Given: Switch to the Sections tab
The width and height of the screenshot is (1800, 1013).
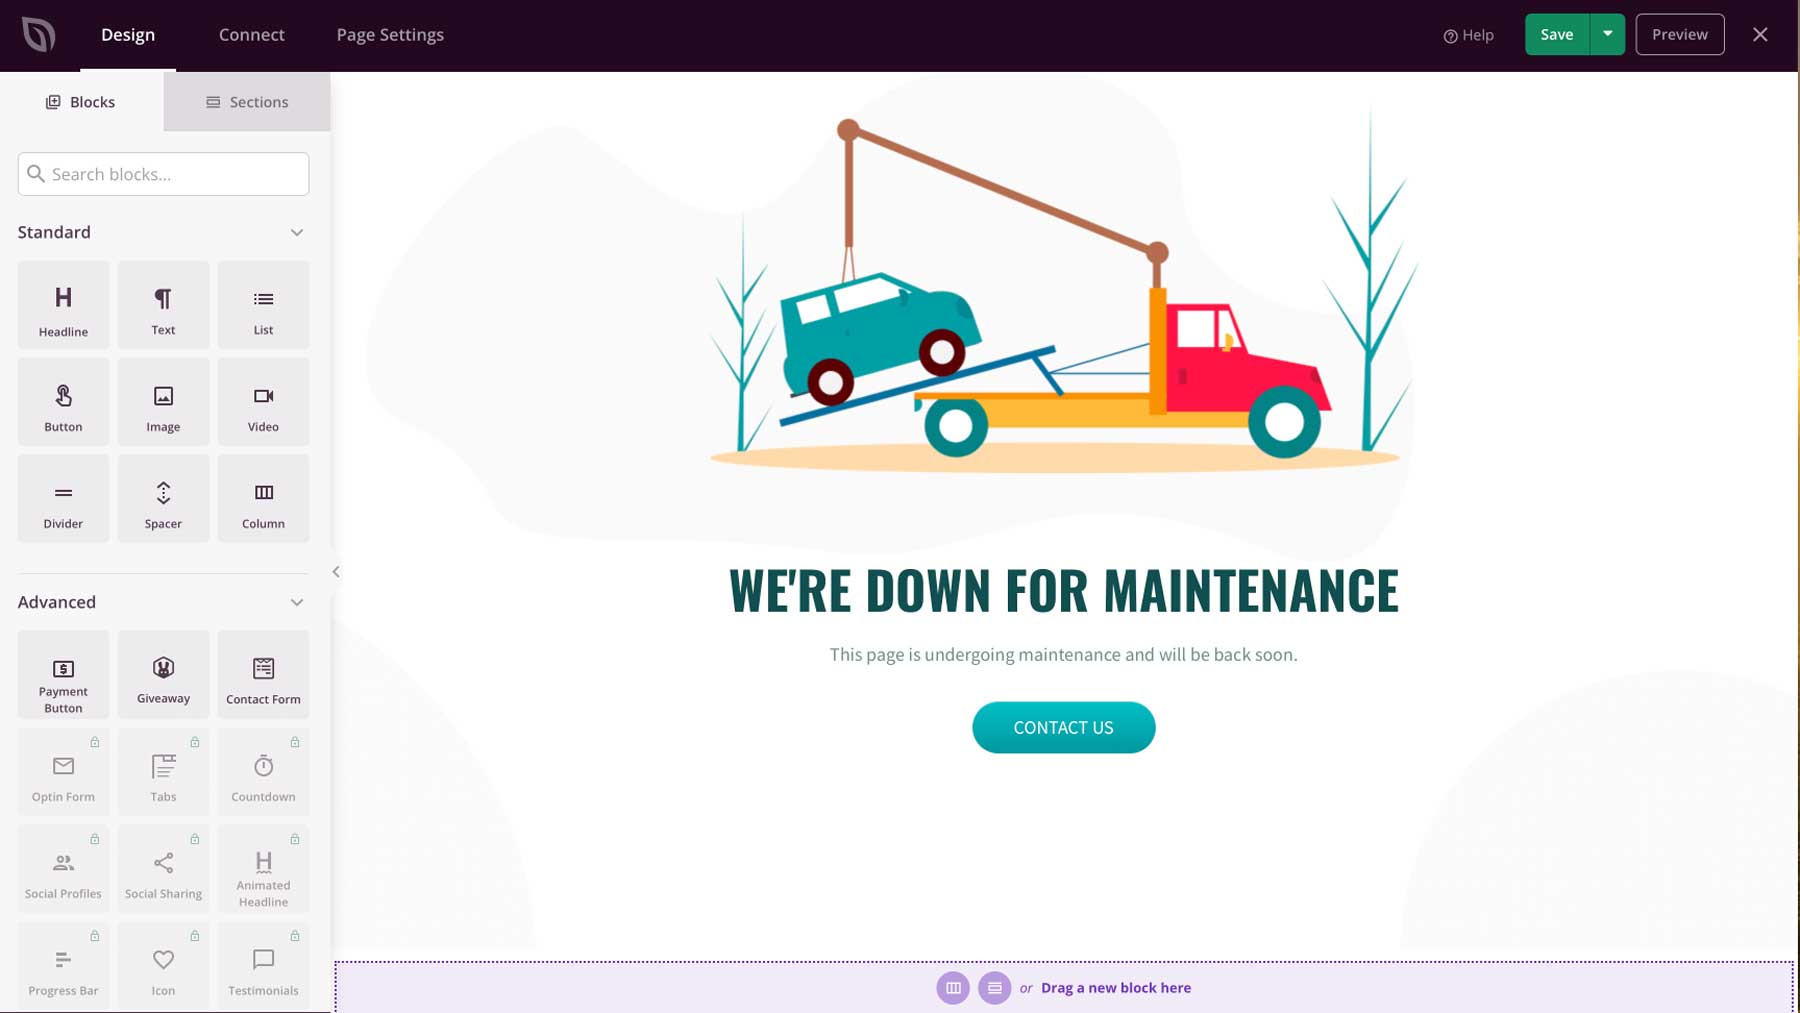Looking at the screenshot, I should 246,101.
